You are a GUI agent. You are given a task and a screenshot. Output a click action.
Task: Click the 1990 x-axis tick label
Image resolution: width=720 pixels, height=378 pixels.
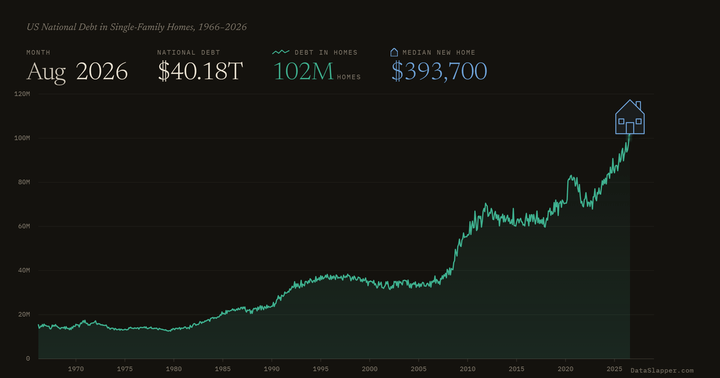[x=271, y=369]
